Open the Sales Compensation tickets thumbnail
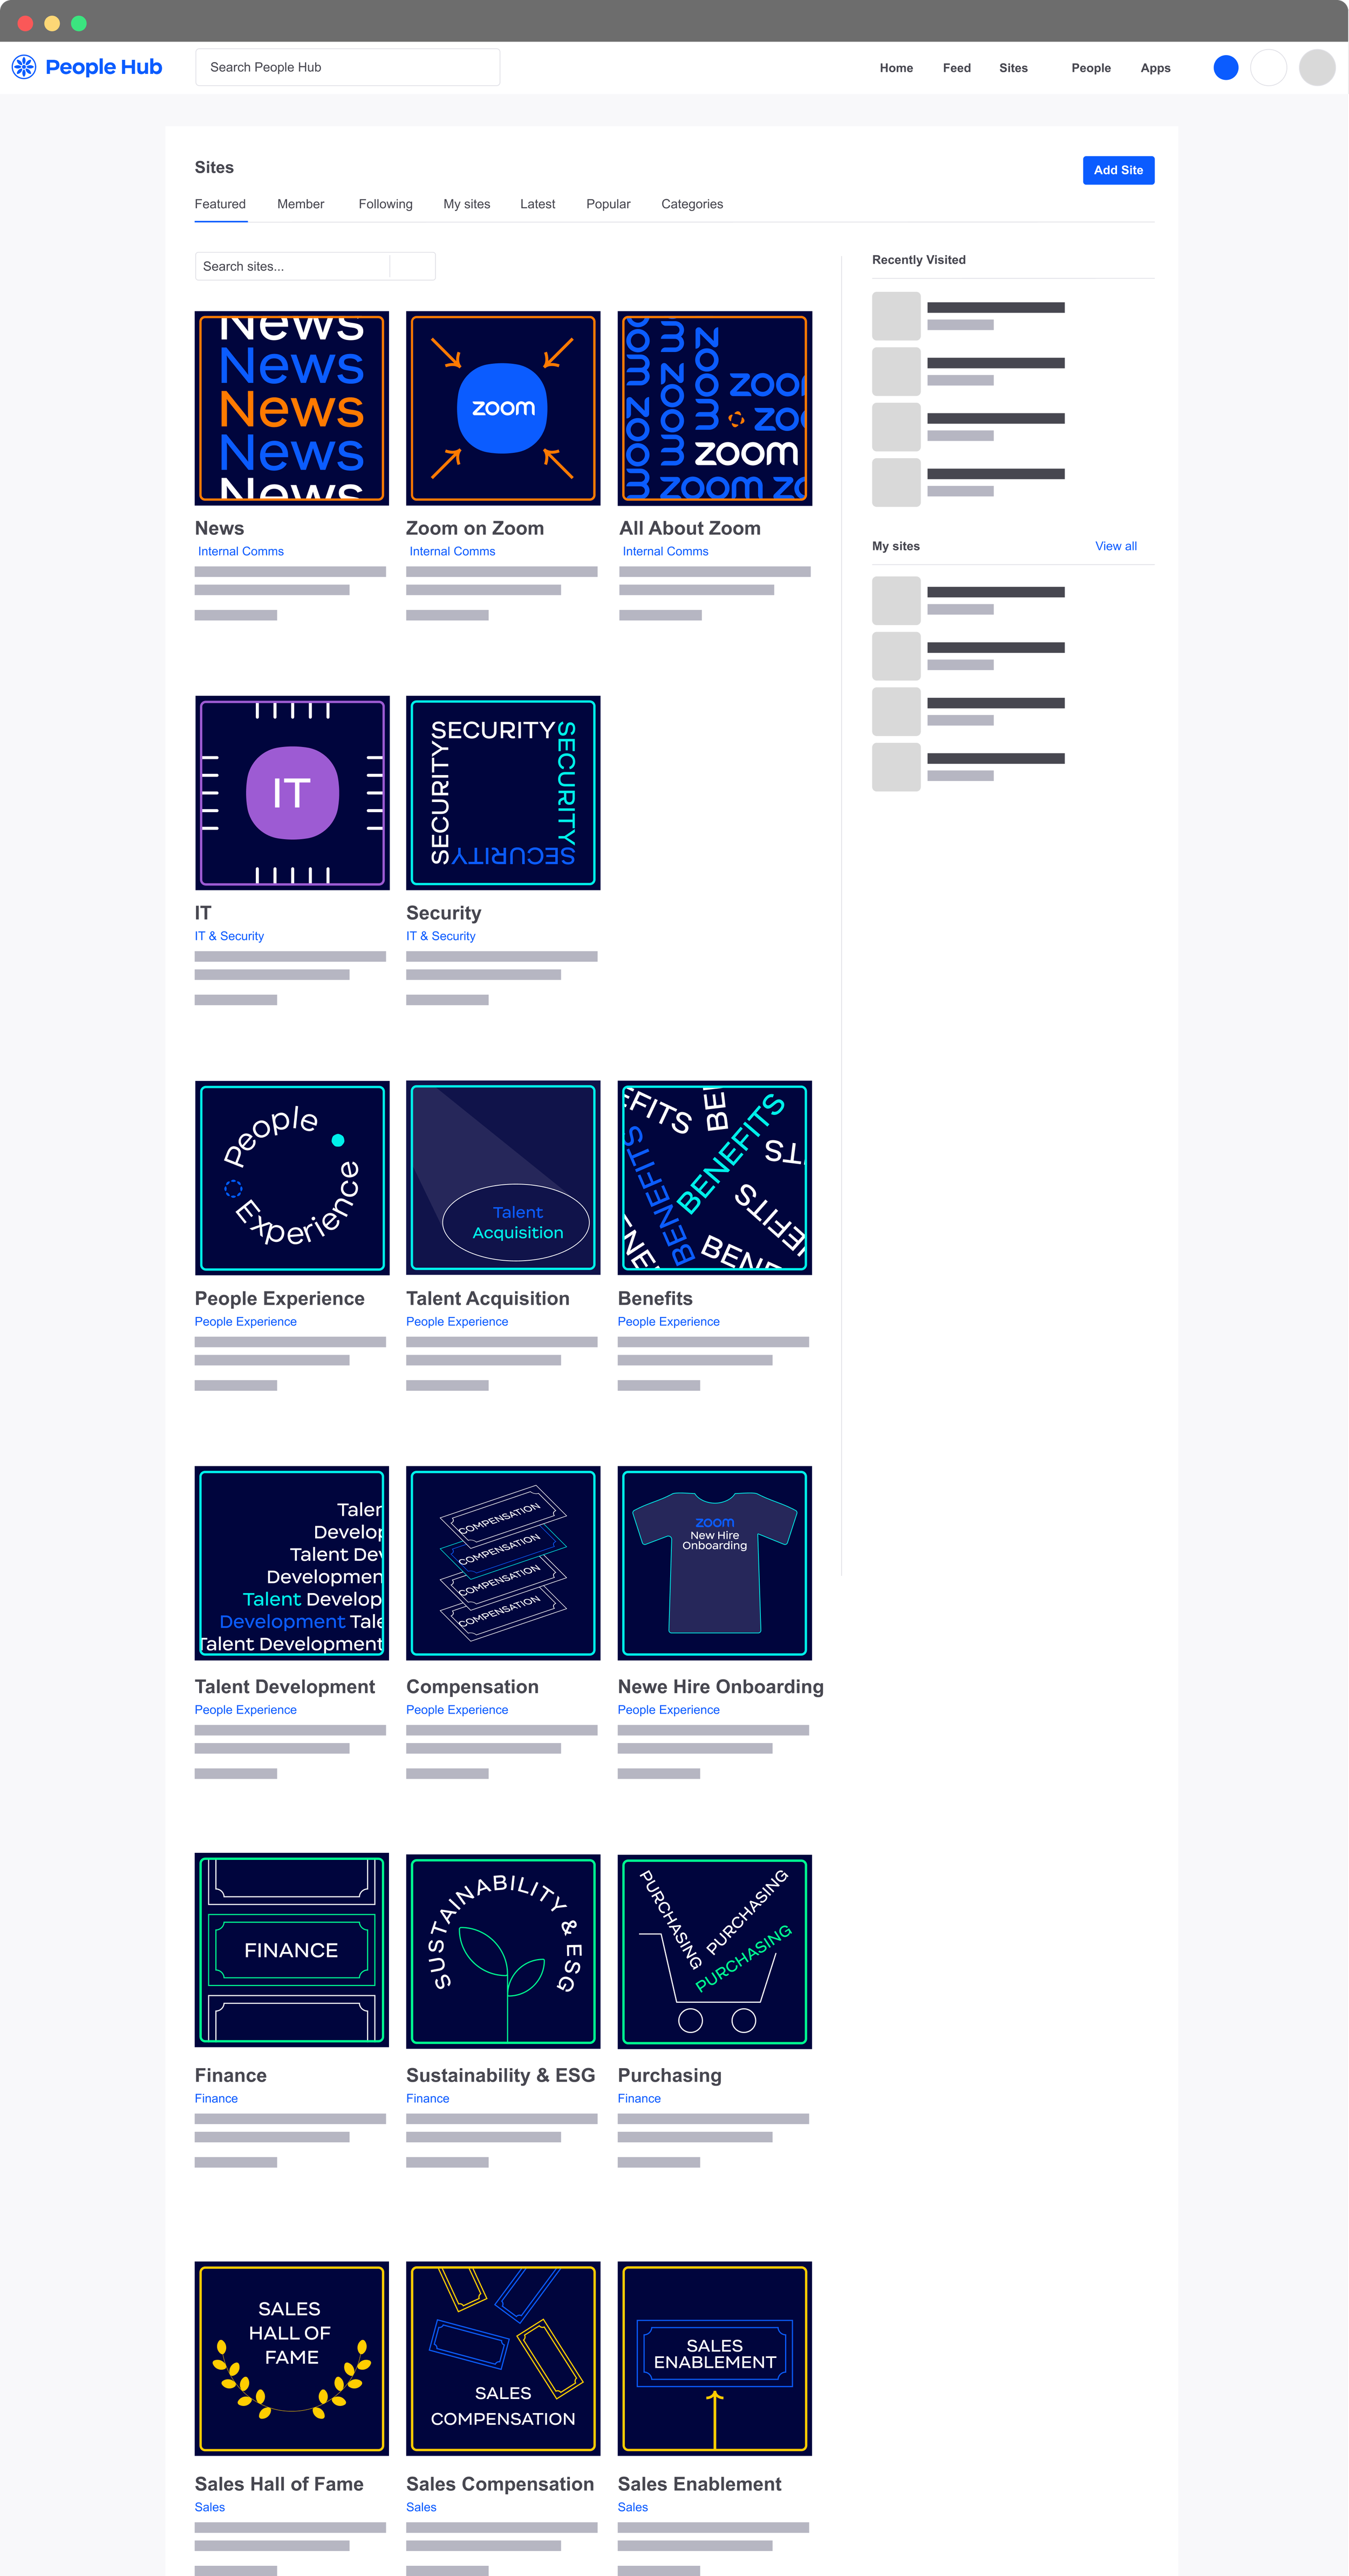1349x2576 pixels. click(x=503, y=2359)
